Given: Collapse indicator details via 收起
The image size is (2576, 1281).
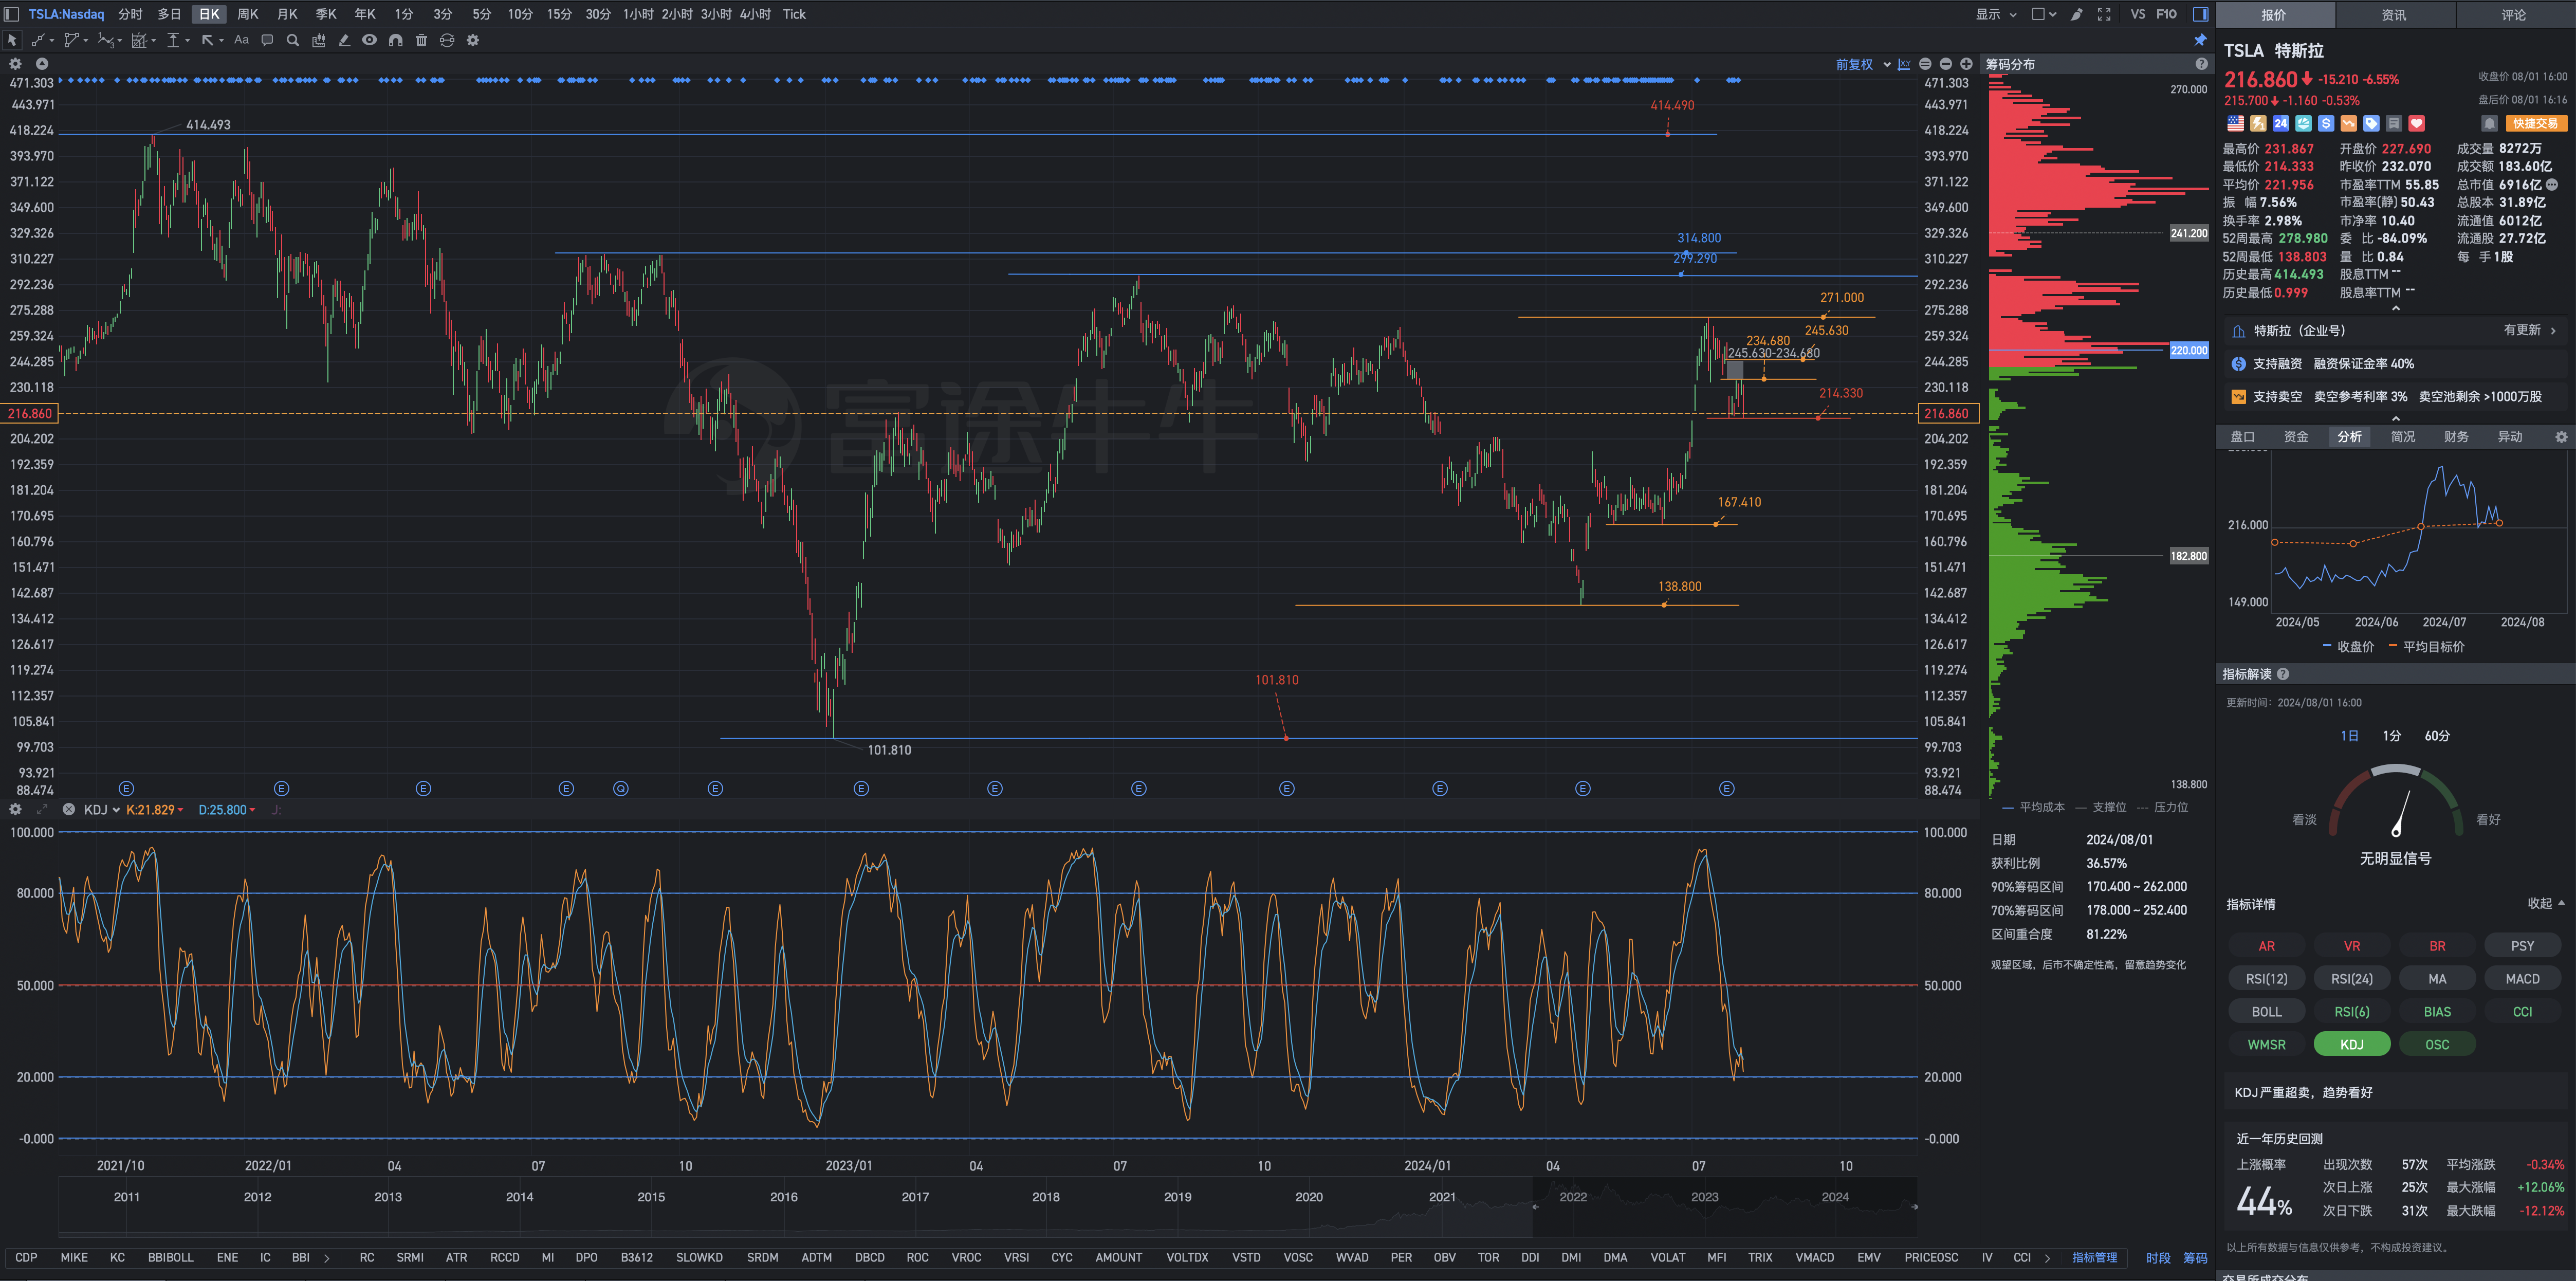Looking at the screenshot, I should (x=2546, y=904).
